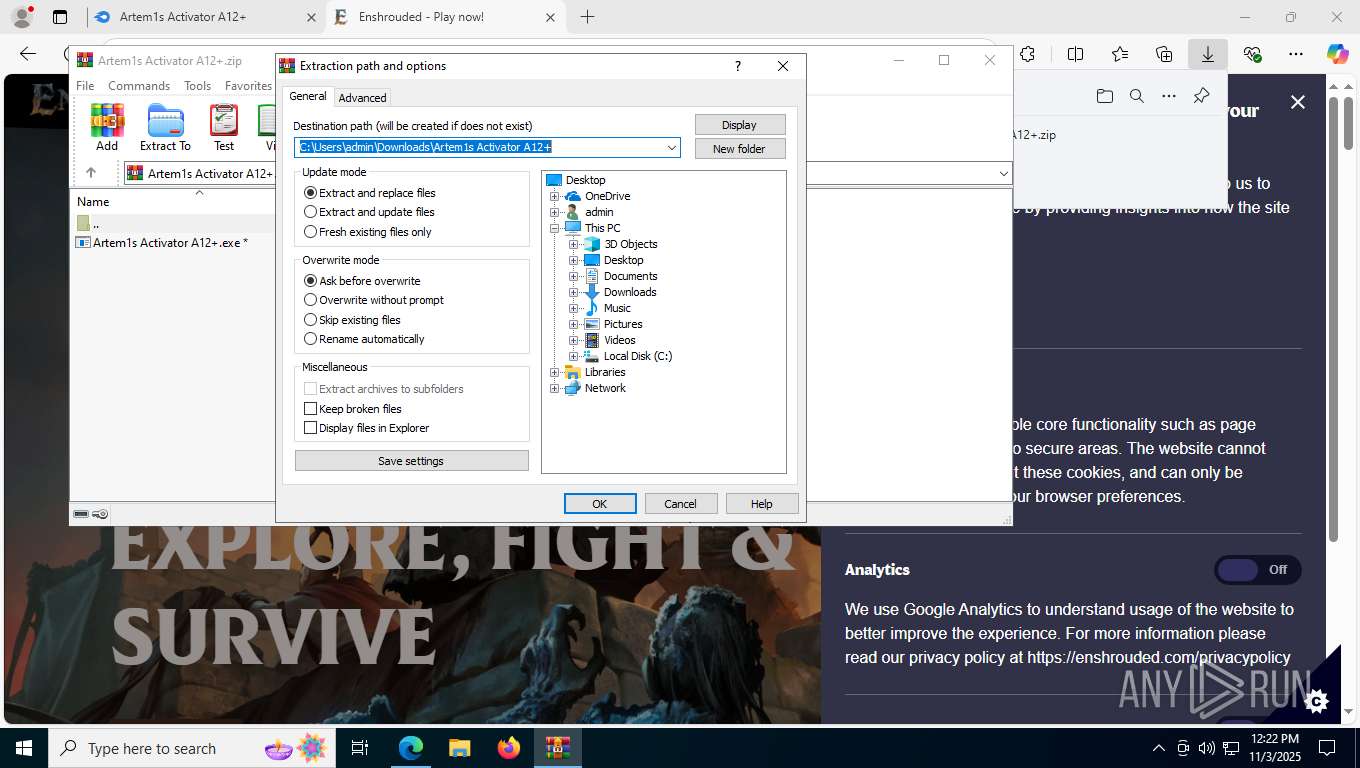Screen dimensions: 1360x768
Task: Open Edge settings and more ellipsis
Action: pyautogui.click(x=1296, y=54)
